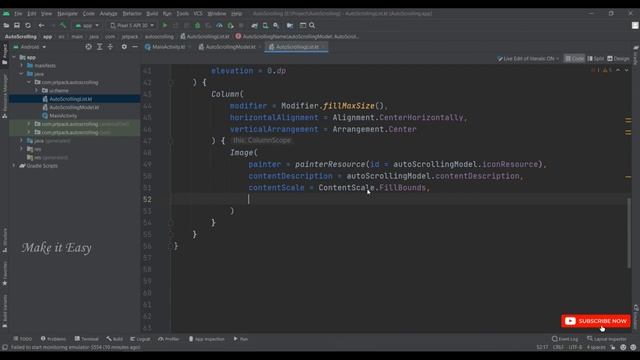Open the File menu
Screen dimensions: 640x360
click(x=18, y=13)
